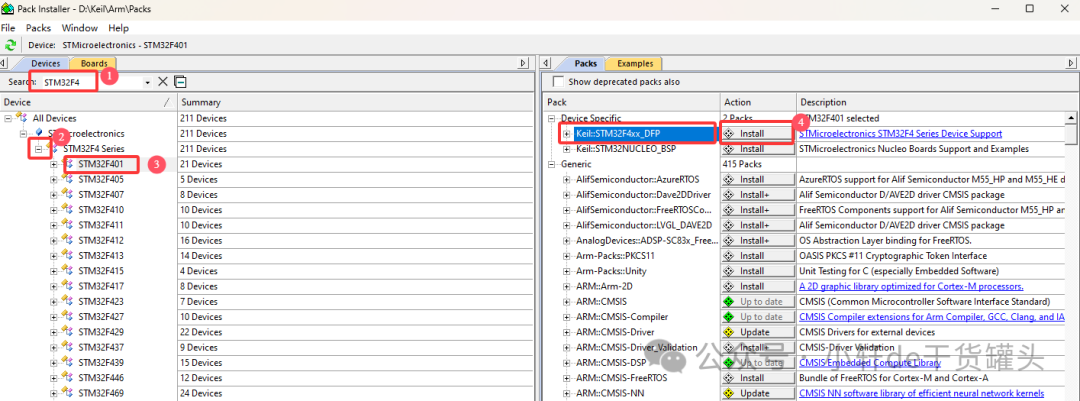This screenshot has width=1080, height=401.
Task: Collapse the STM32F4 Series node
Action: tap(39, 149)
